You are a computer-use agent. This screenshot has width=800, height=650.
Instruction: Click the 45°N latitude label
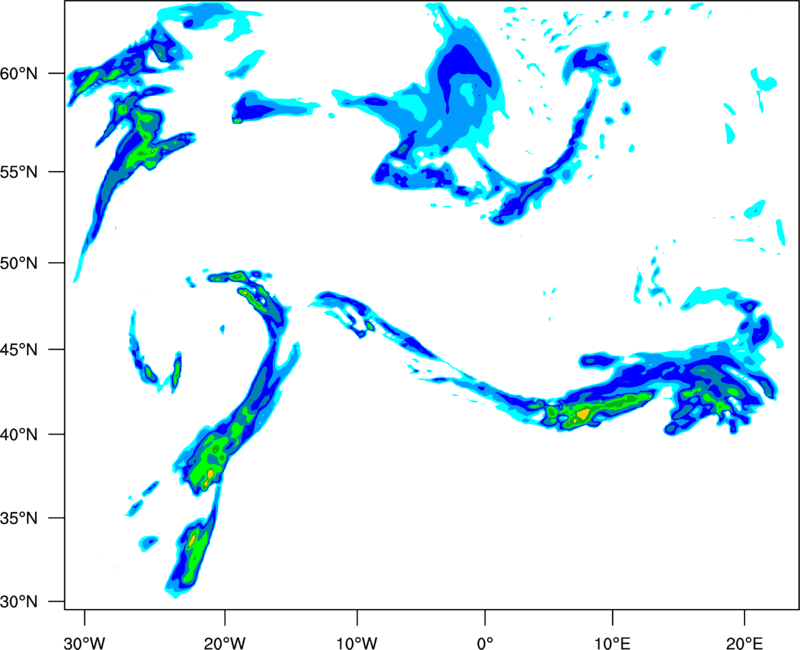coord(19,350)
